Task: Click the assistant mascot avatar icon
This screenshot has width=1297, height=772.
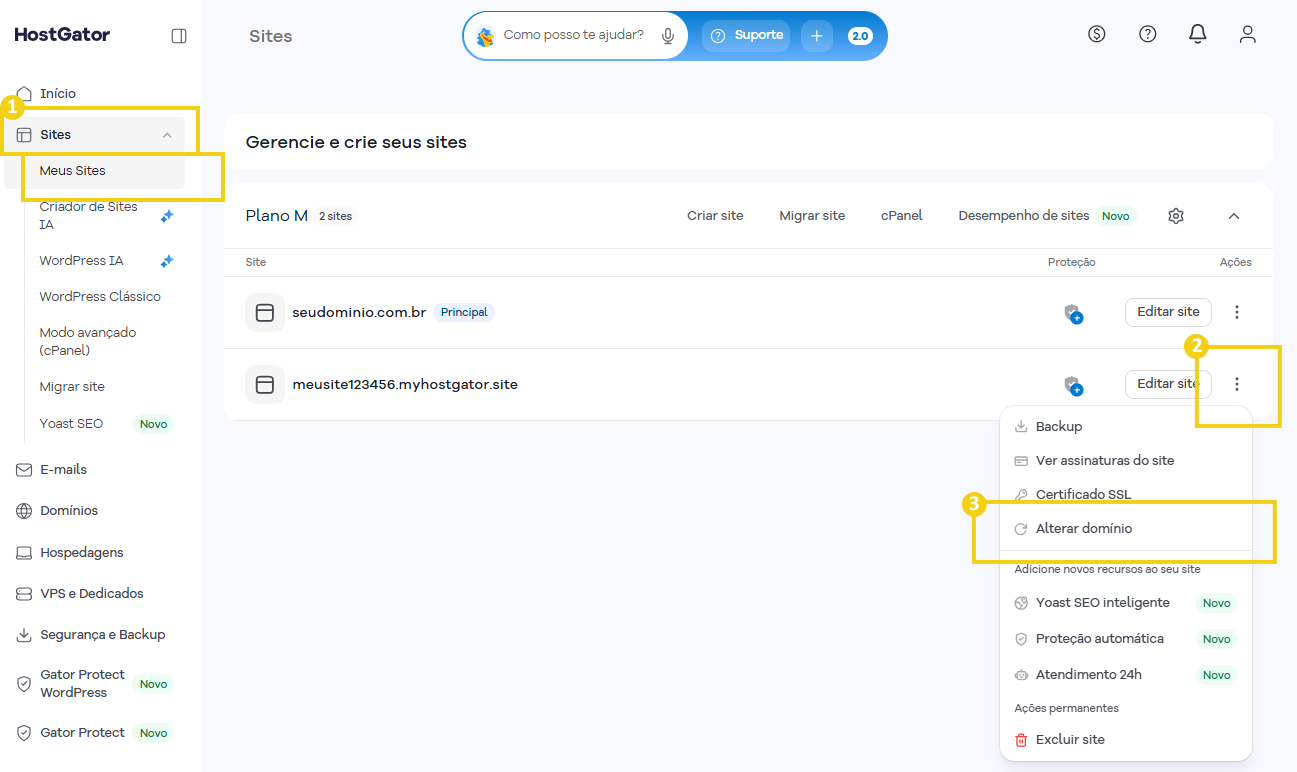Action: pos(485,36)
